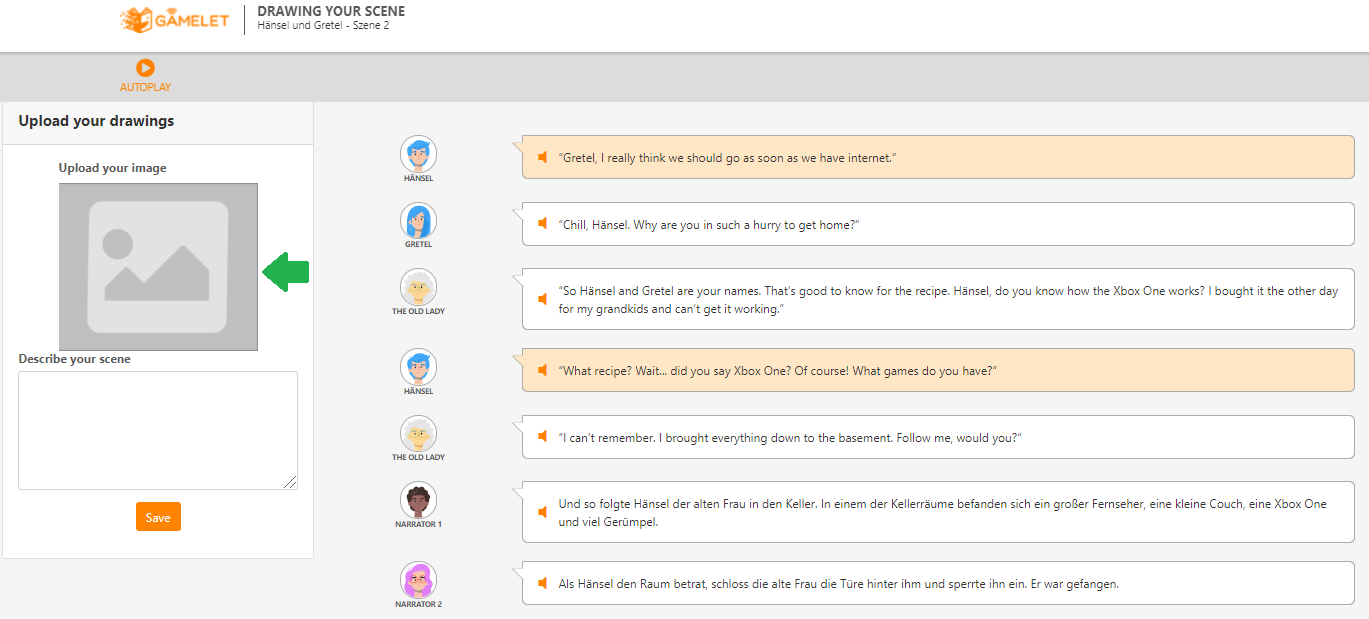1369x619 pixels.
Task: Click Hänsel's avatar beside the internet line
Action: click(x=419, y=154)
